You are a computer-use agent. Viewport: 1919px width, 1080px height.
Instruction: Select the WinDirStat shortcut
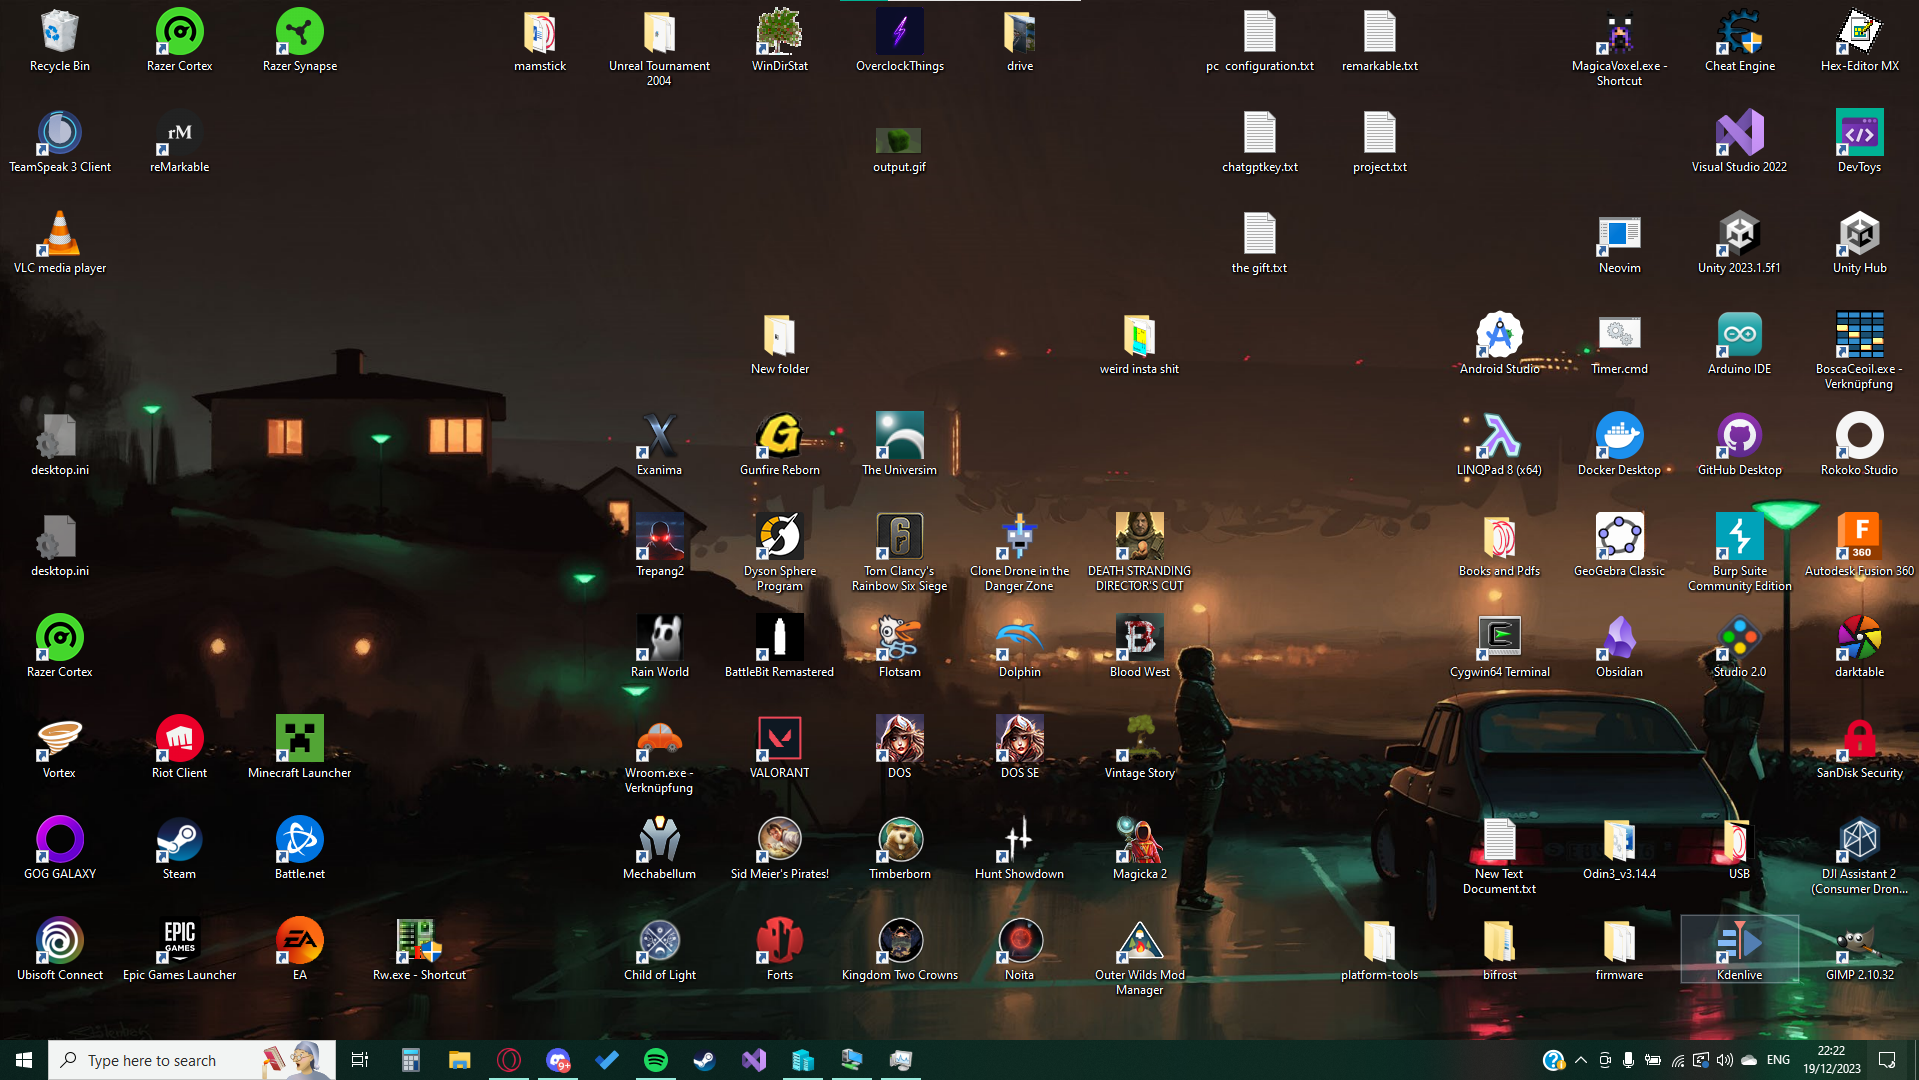click(x=780, y=40)
